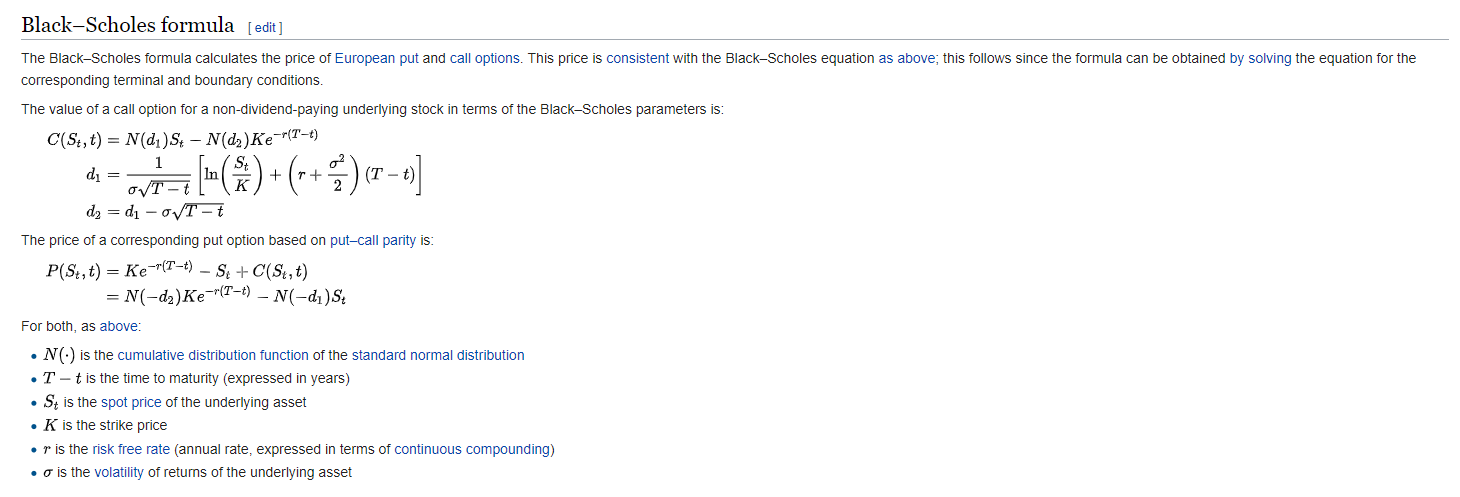
Task: Click 'above' link in 'For both, as above'
Action: click(x=120, y=326)
